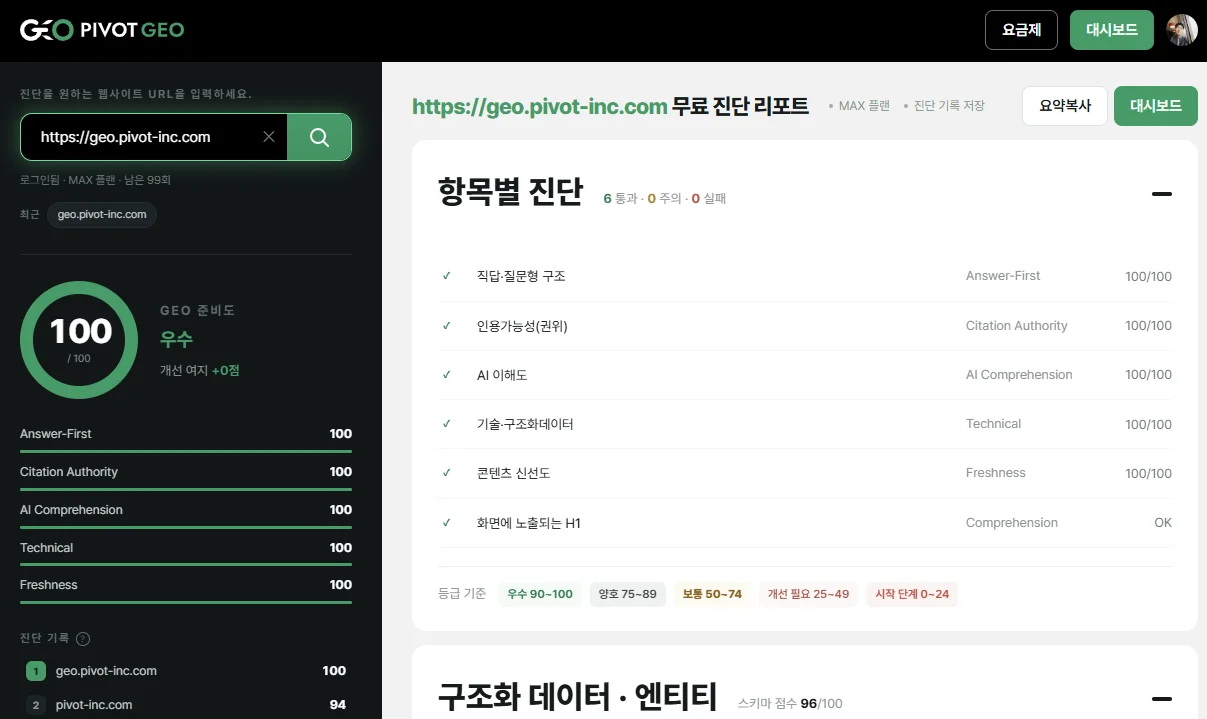This screenshot has width=1207, height=719.
Task: Select the 직답·질문형 구조 row
Action: coord(805,276)
